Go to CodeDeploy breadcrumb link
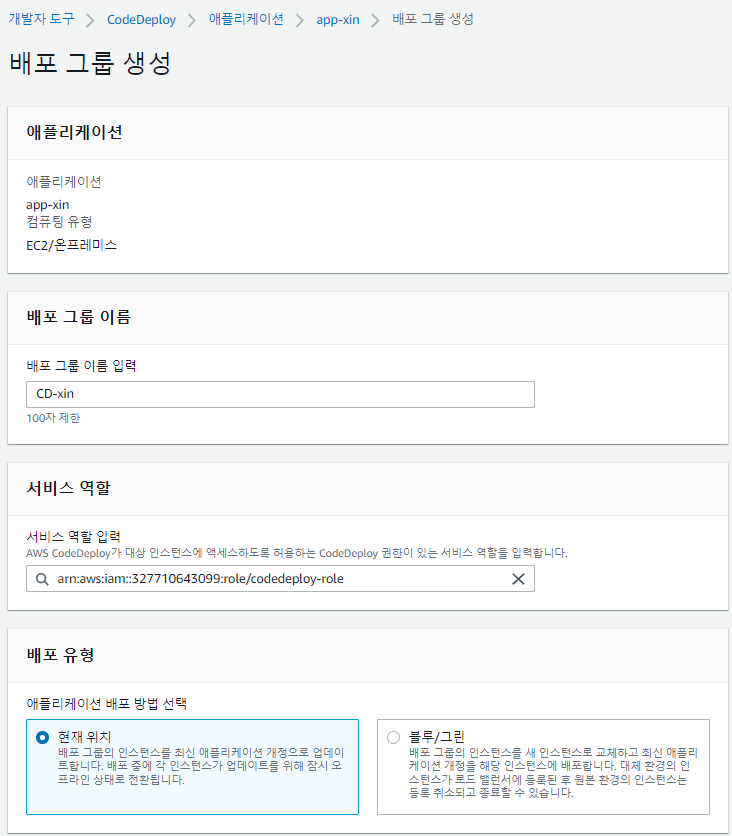Screen dimensions: 732x836 point(141,20)
